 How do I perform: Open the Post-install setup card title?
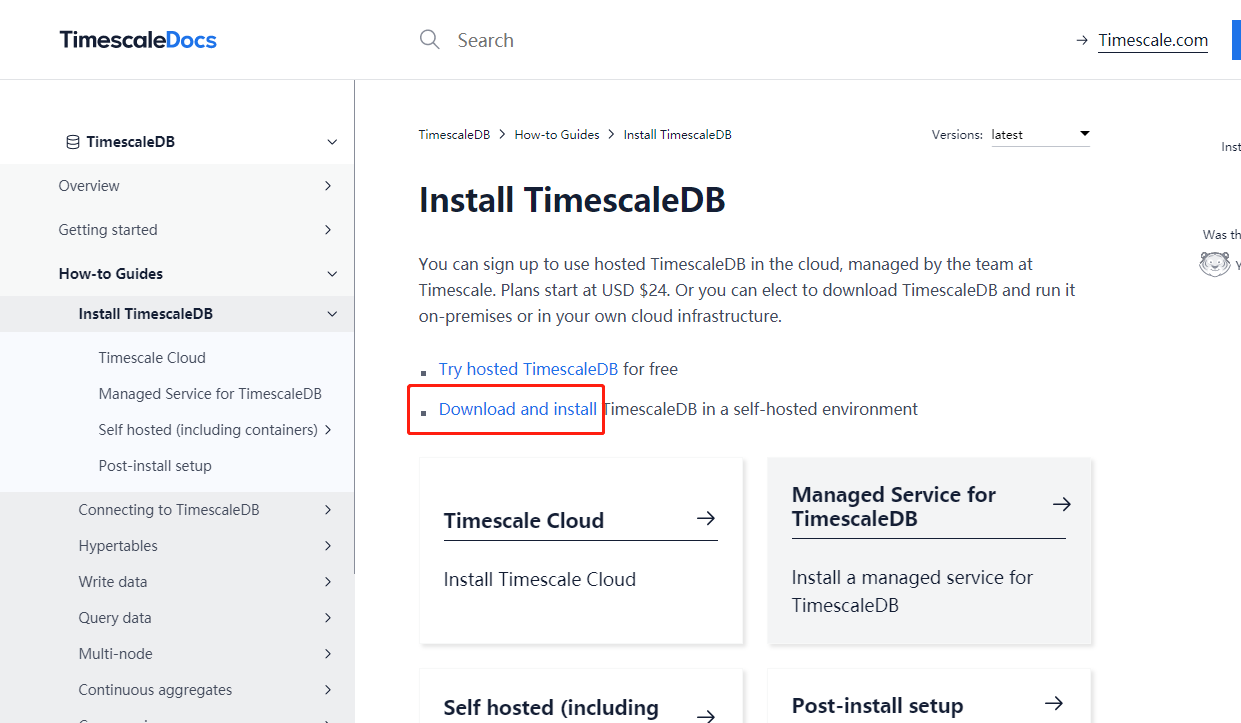tap(877, 706)
